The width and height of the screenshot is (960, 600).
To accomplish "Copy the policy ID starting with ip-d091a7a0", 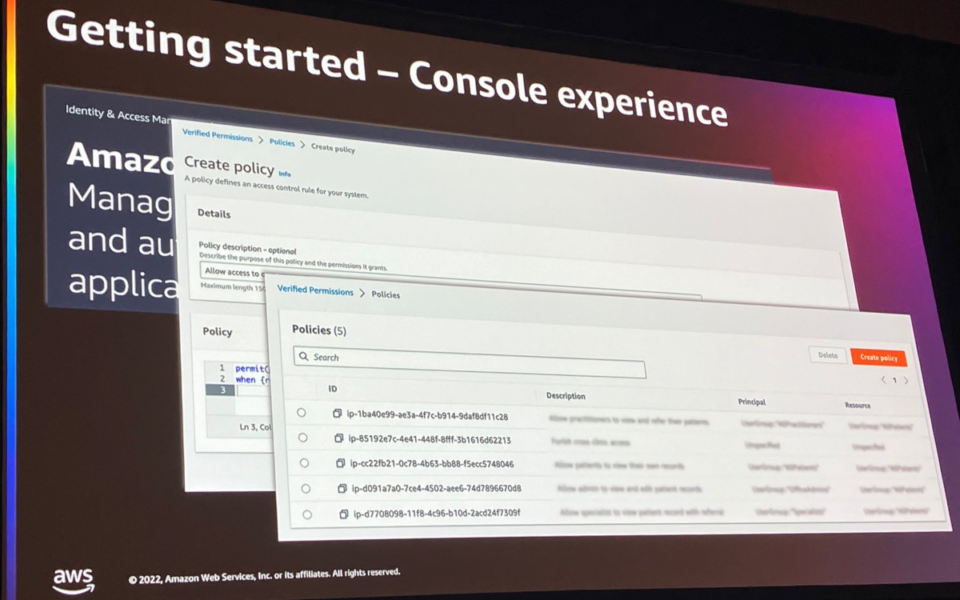I will pyautogui.click(x=342, y=489).
